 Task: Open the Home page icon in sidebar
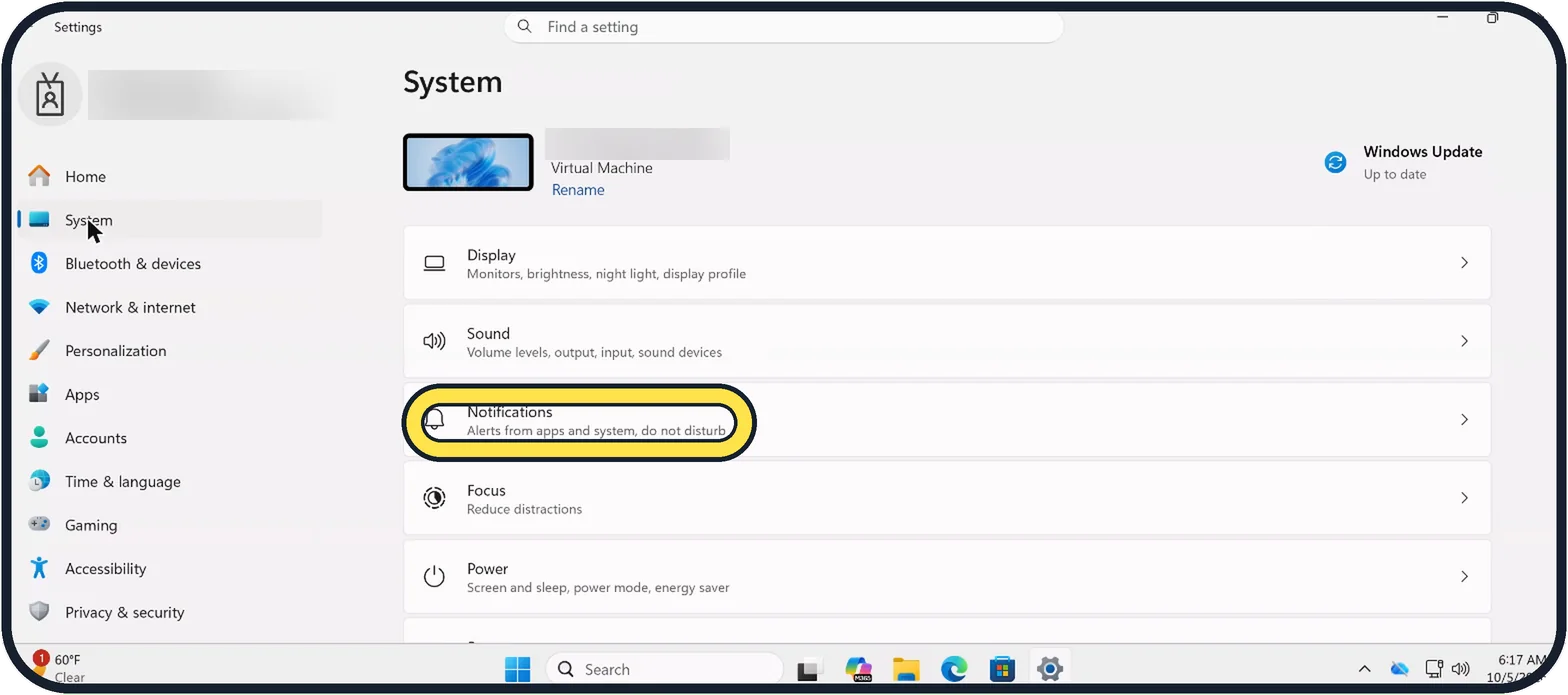point(39,176)
